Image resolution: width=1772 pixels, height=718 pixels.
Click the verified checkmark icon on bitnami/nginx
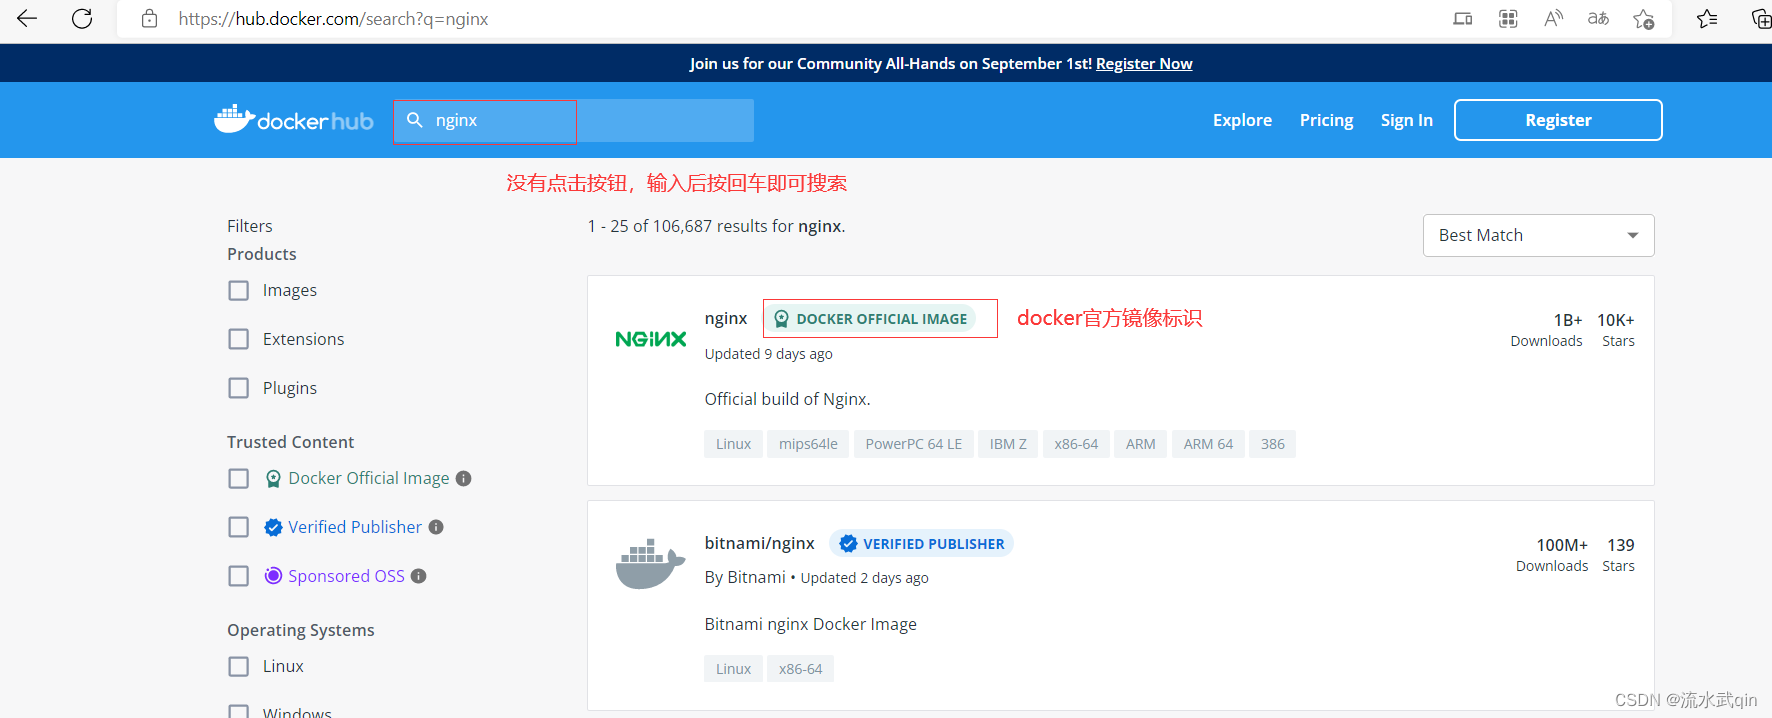(848, 543)
